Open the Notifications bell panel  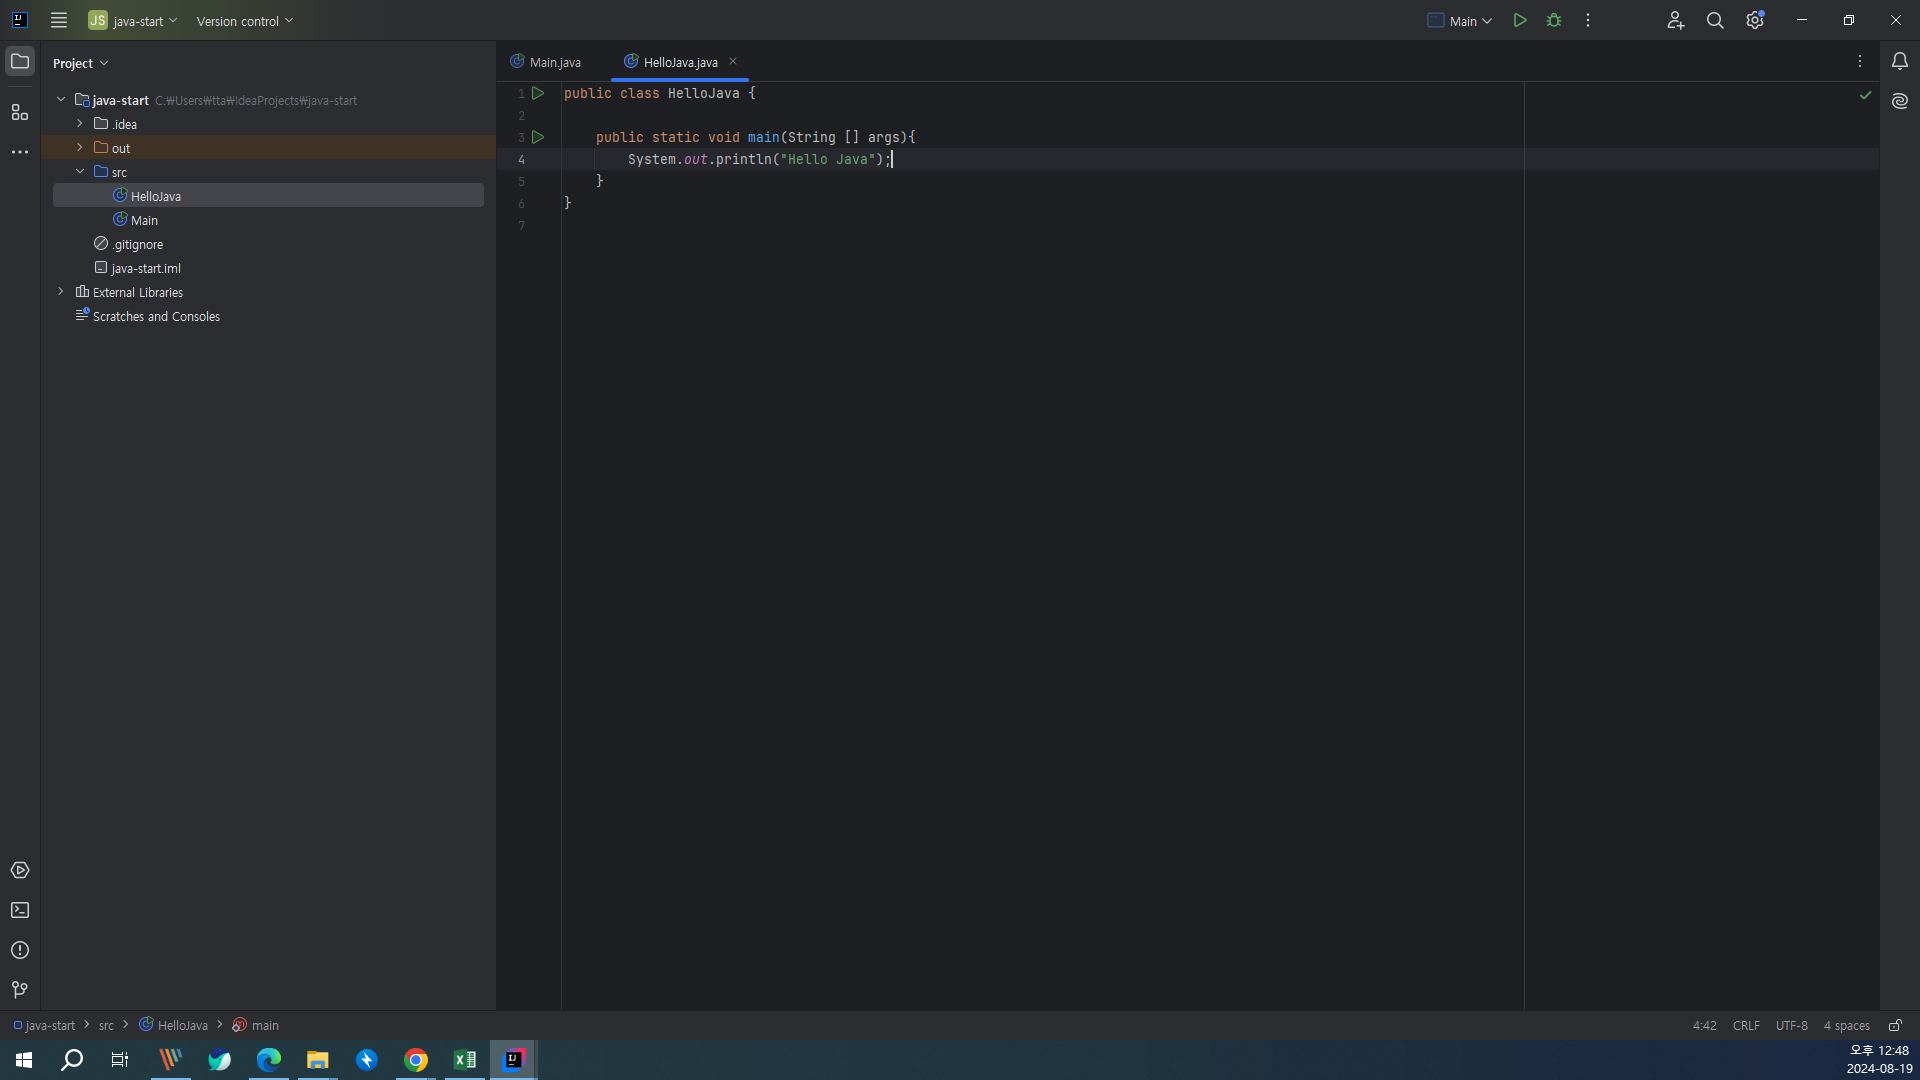(x=1899, y=61)
